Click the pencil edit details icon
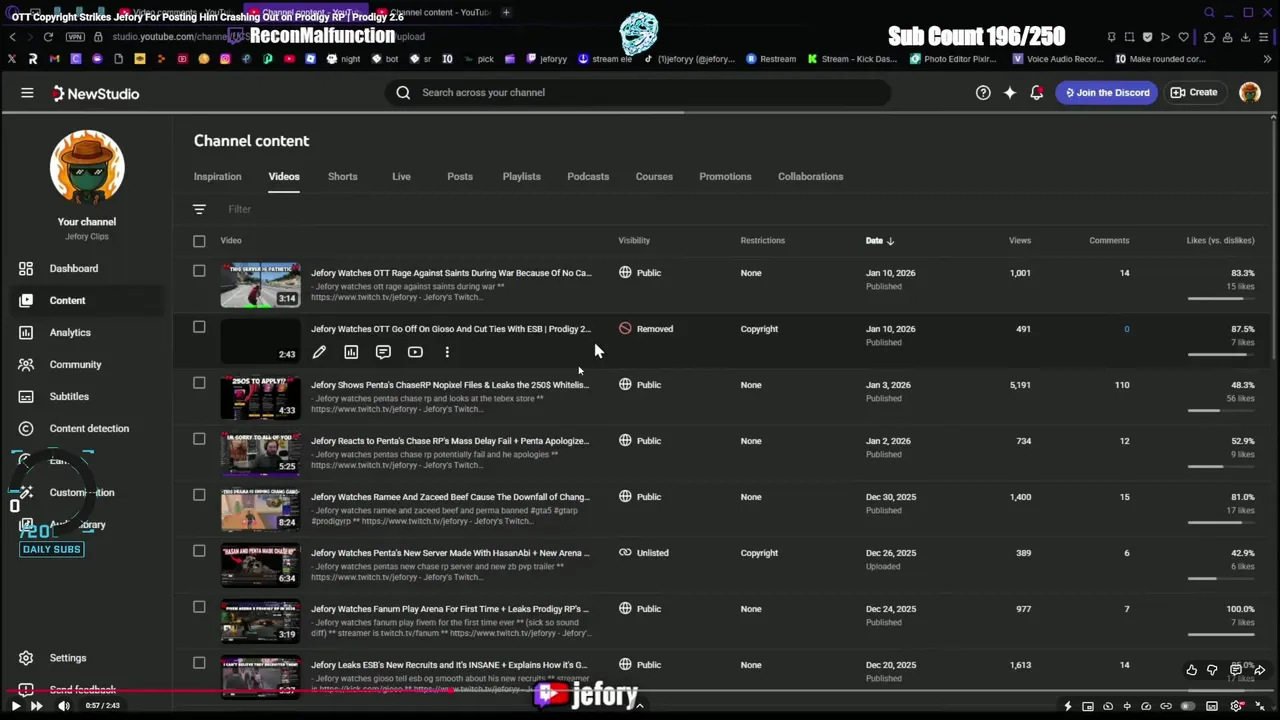This screenshot has width=1280, height=720. pyautogui.click(x=319, y=352)
